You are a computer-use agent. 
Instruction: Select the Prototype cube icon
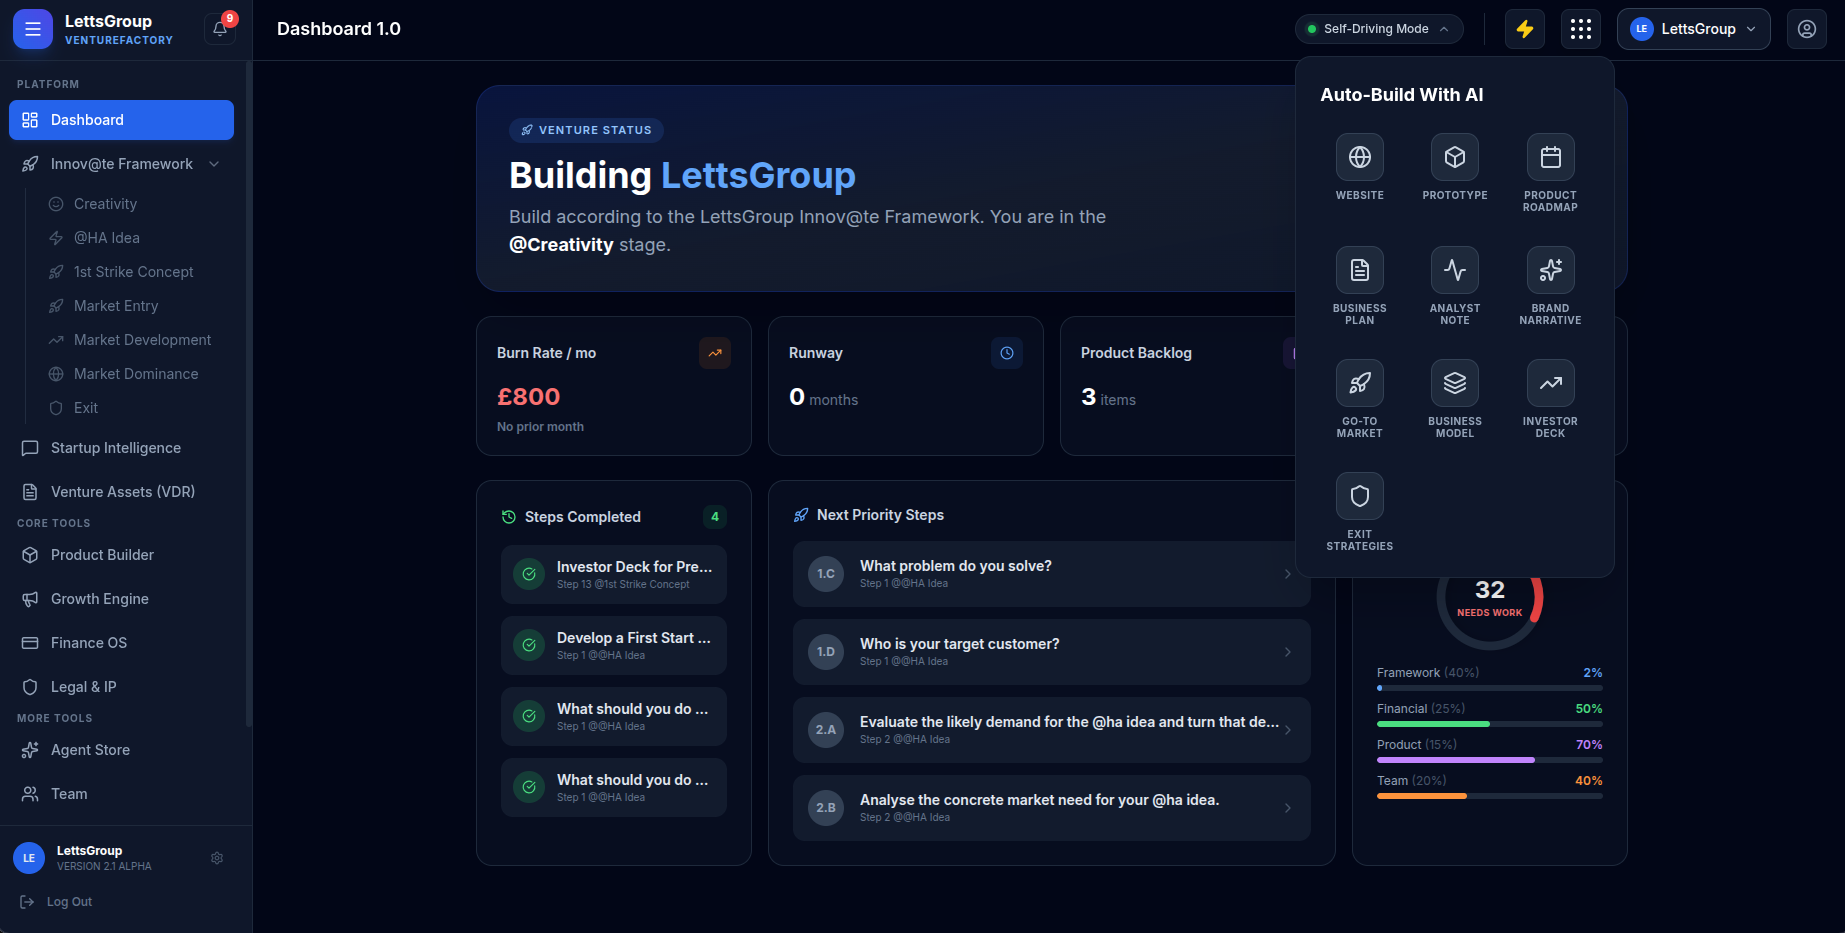coord(1454,158)
